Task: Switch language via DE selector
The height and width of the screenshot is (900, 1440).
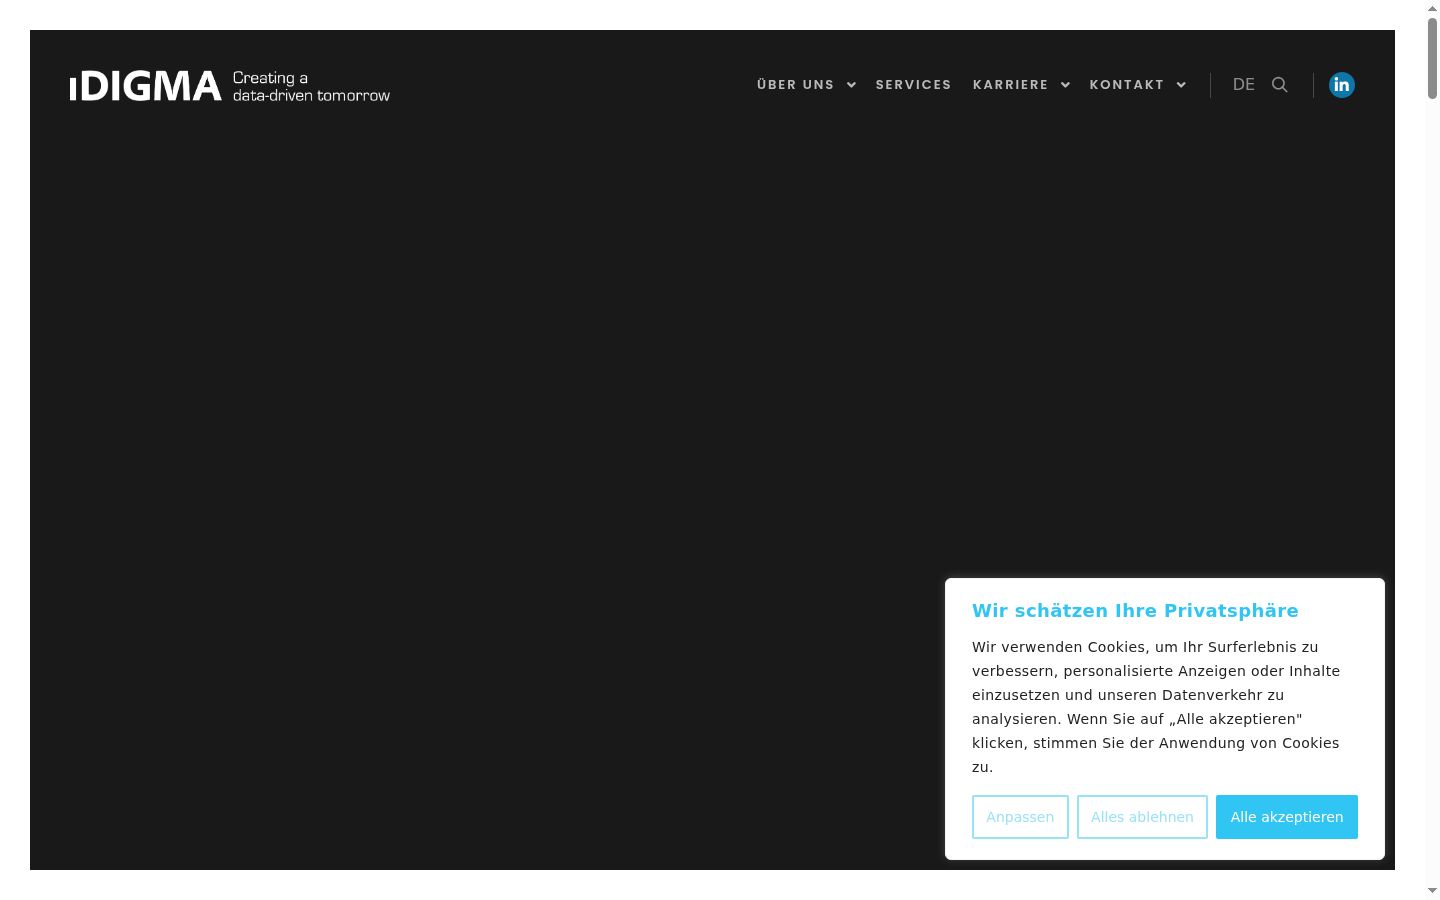Action: coord(1243,85)
